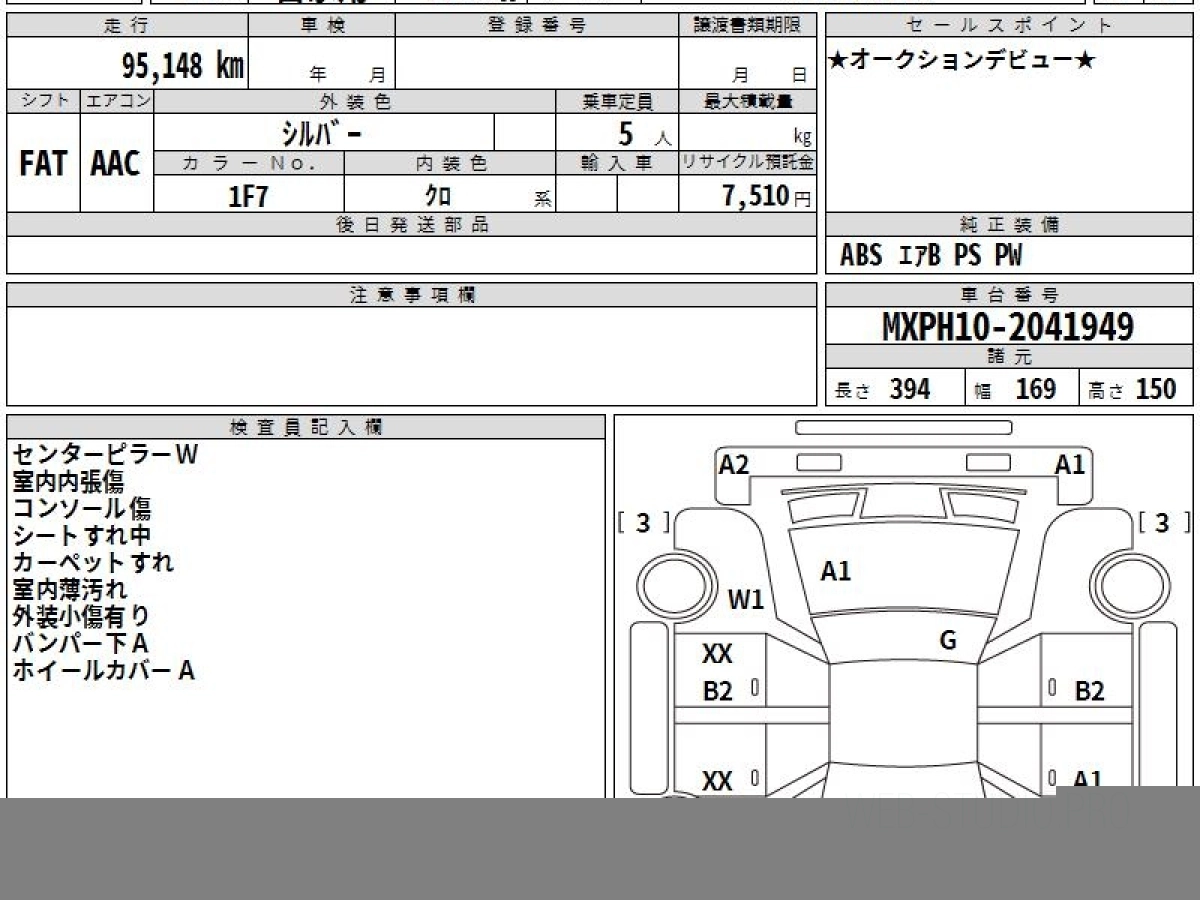1200x900 pixels.
Task: Click the sales point text オークションデビュー
Action: pyautogui.click(x=961, y=60)
